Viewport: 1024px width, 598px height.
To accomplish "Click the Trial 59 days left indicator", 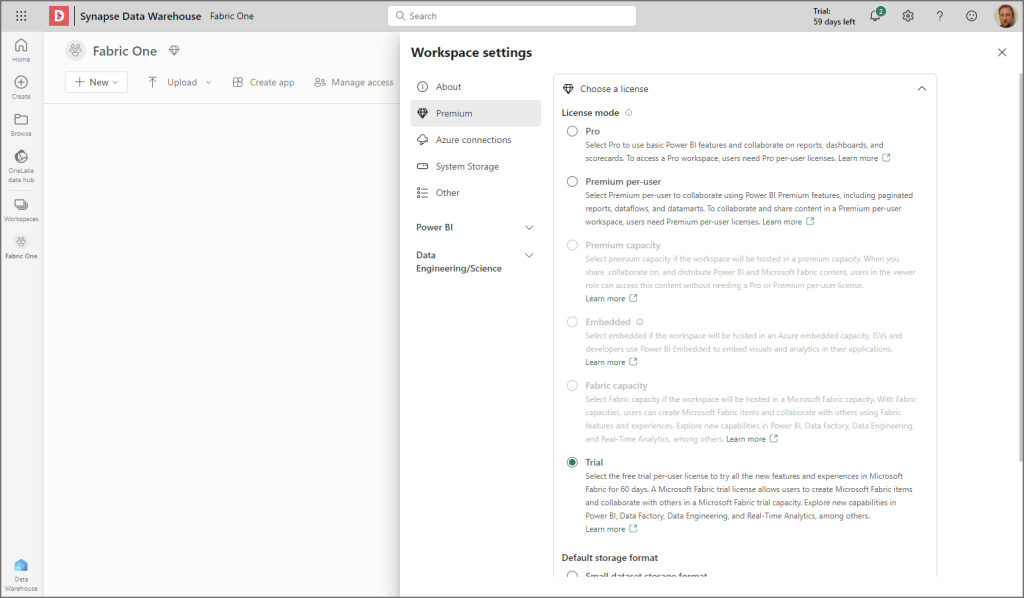I will [834, 16].
